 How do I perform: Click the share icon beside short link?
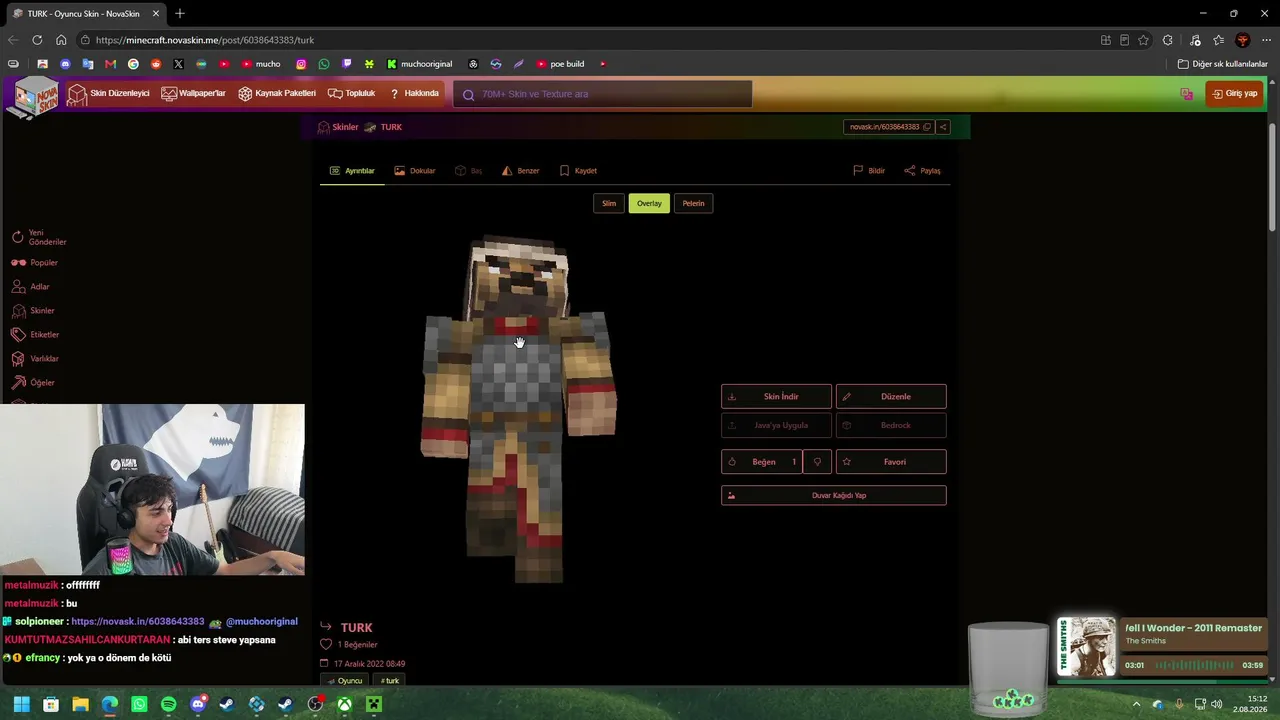point(942,127)
